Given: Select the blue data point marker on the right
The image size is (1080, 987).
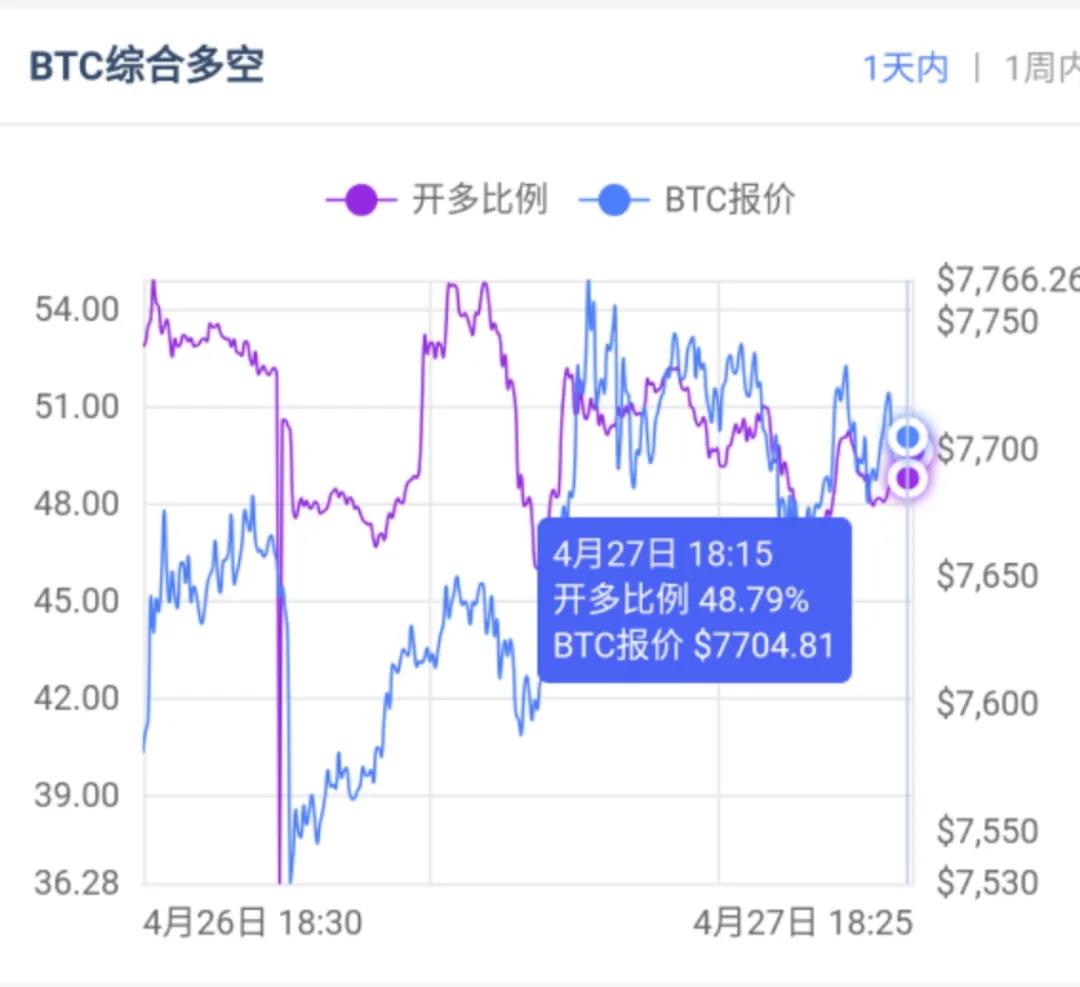Looking at the screenshot, I should tap(908, 436).
